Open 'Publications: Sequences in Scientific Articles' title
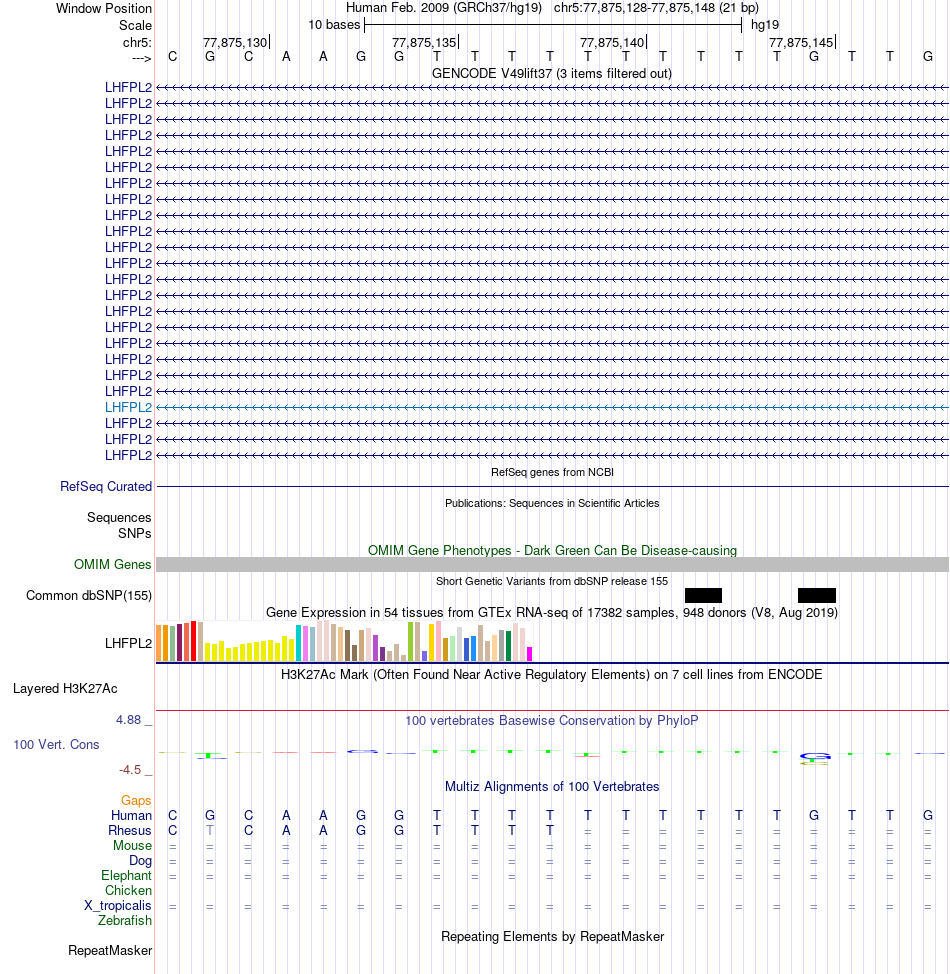 click(552, 503)
